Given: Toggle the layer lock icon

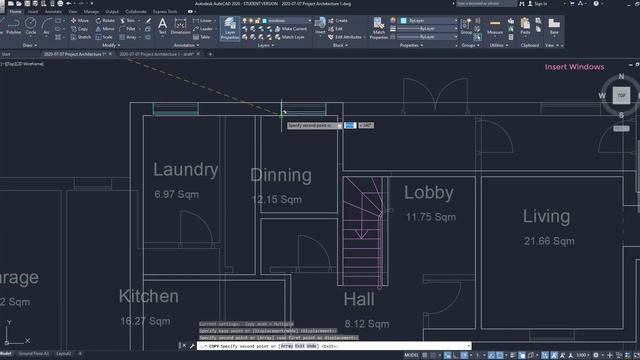Looking at the screenshot, I should (x=257, y=20).
